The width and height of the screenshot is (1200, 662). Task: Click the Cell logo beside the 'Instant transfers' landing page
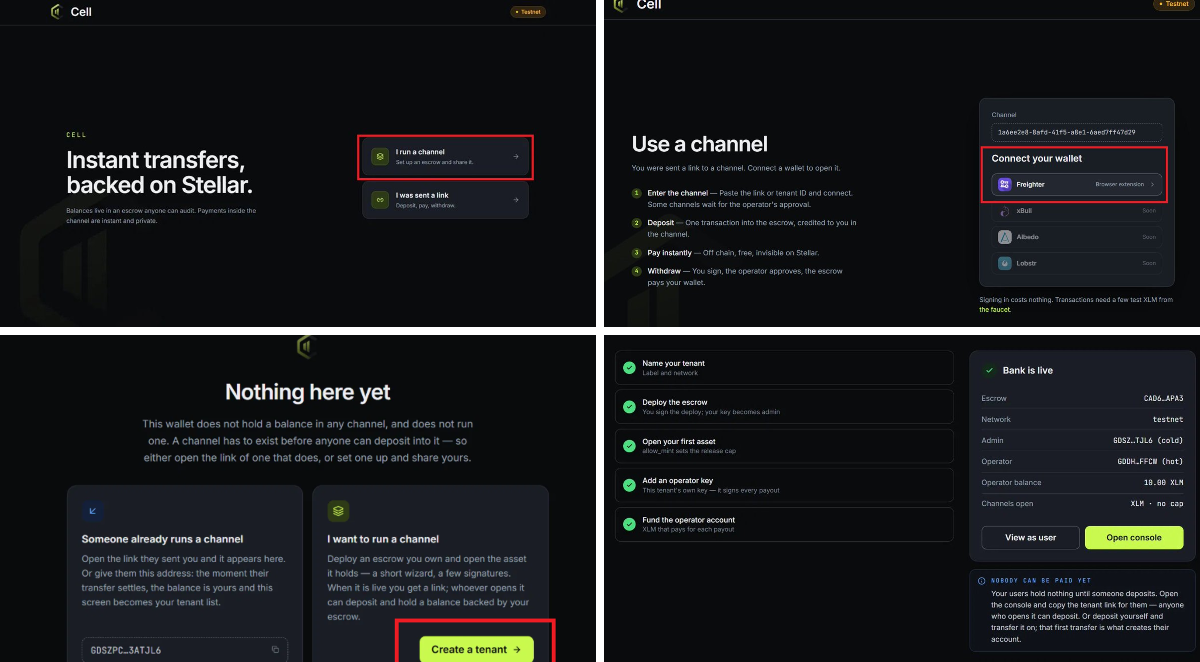[56, 12]
